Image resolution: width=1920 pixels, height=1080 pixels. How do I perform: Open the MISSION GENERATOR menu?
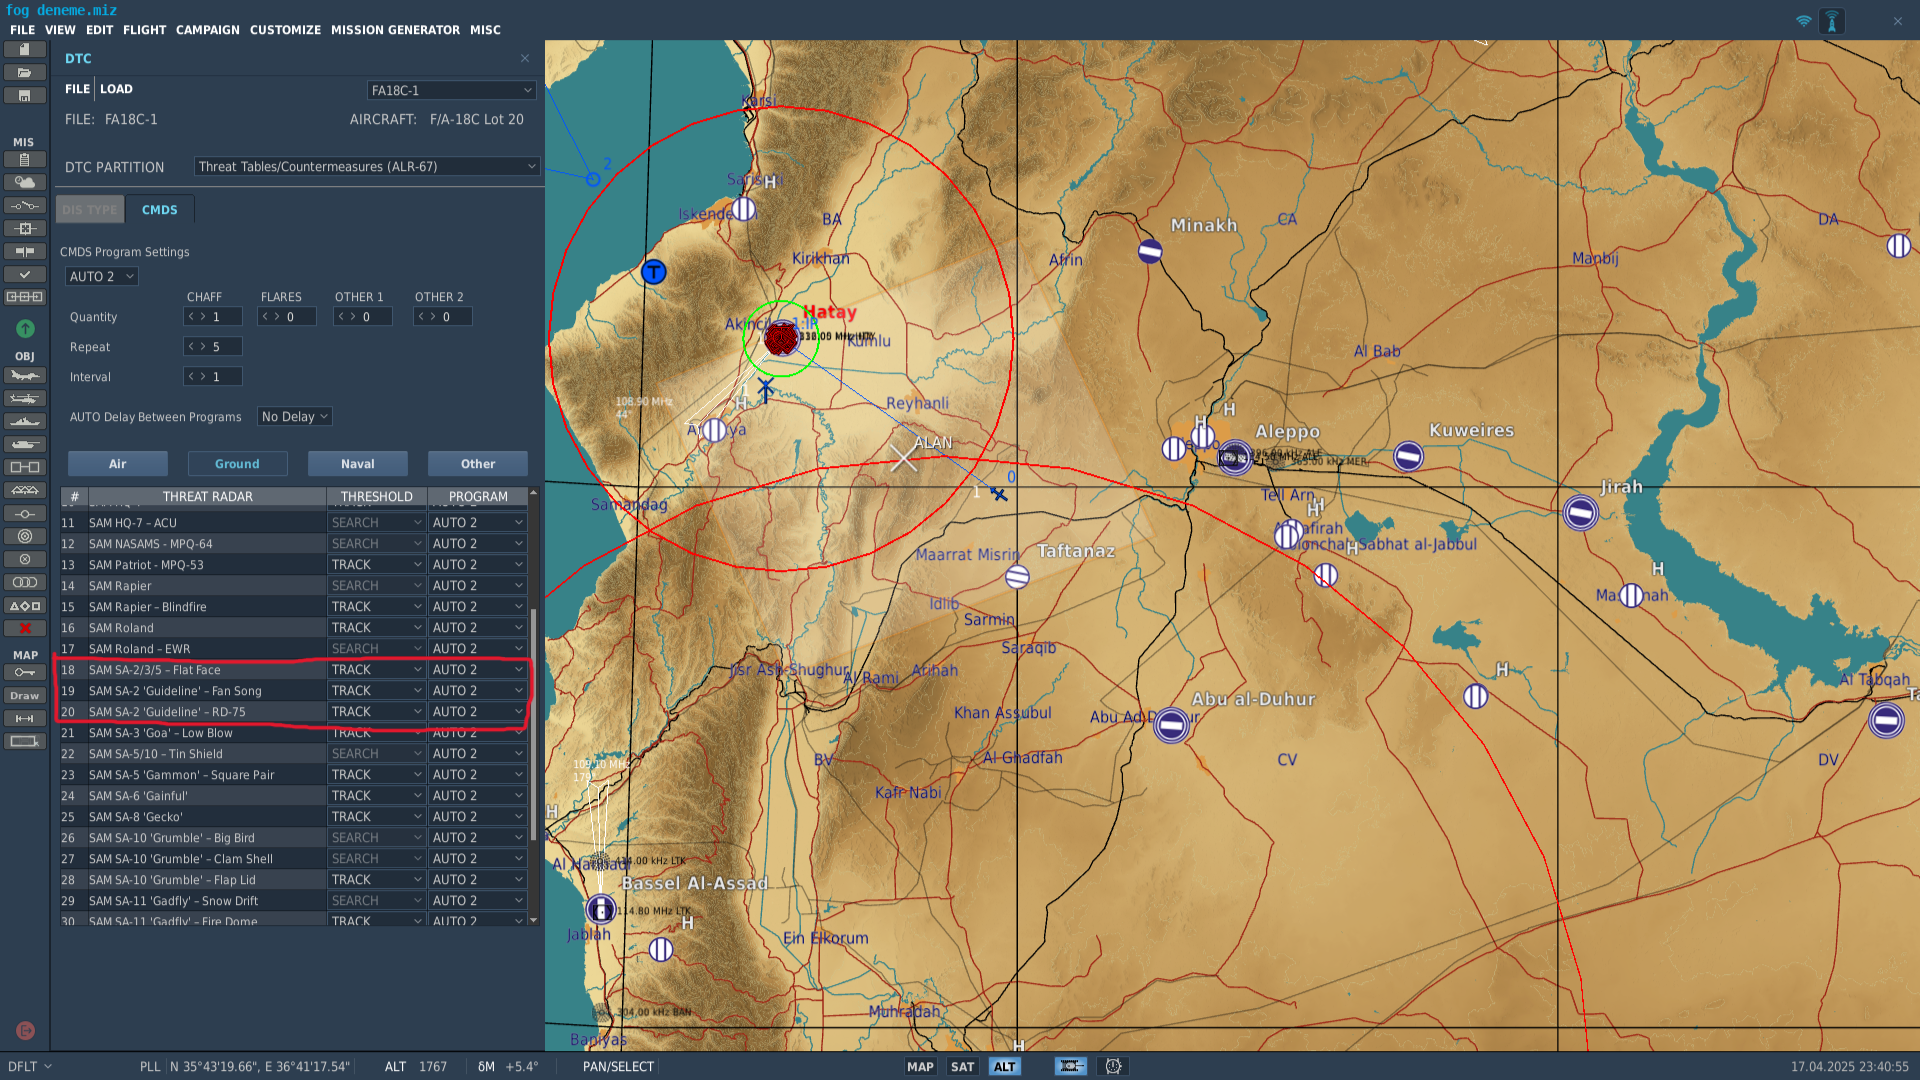pos(395,30)
